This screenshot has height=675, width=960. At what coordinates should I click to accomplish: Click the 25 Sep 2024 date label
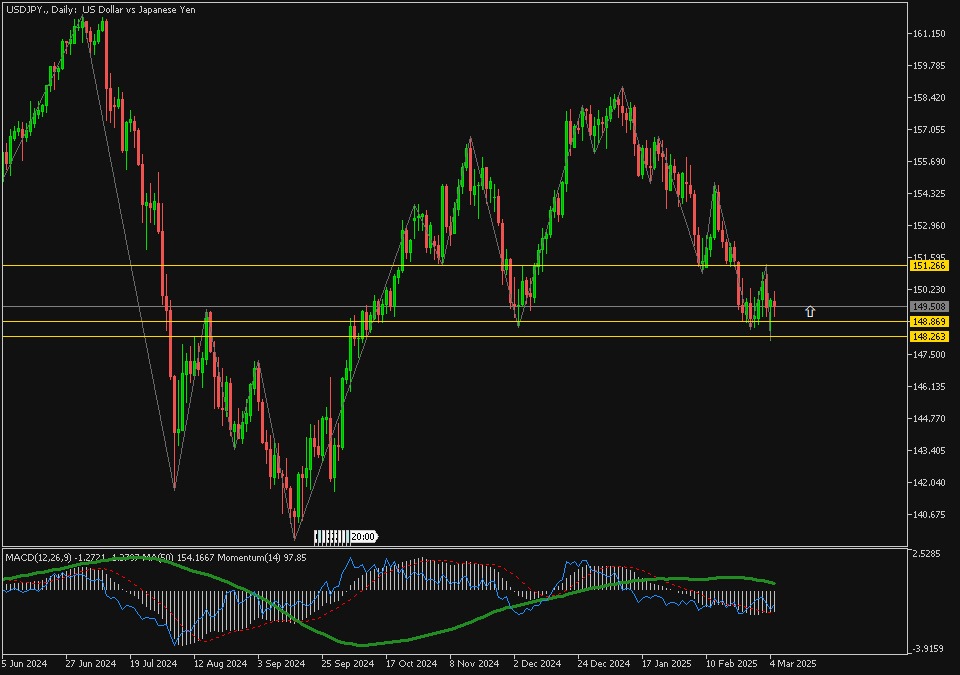point(348,663)
